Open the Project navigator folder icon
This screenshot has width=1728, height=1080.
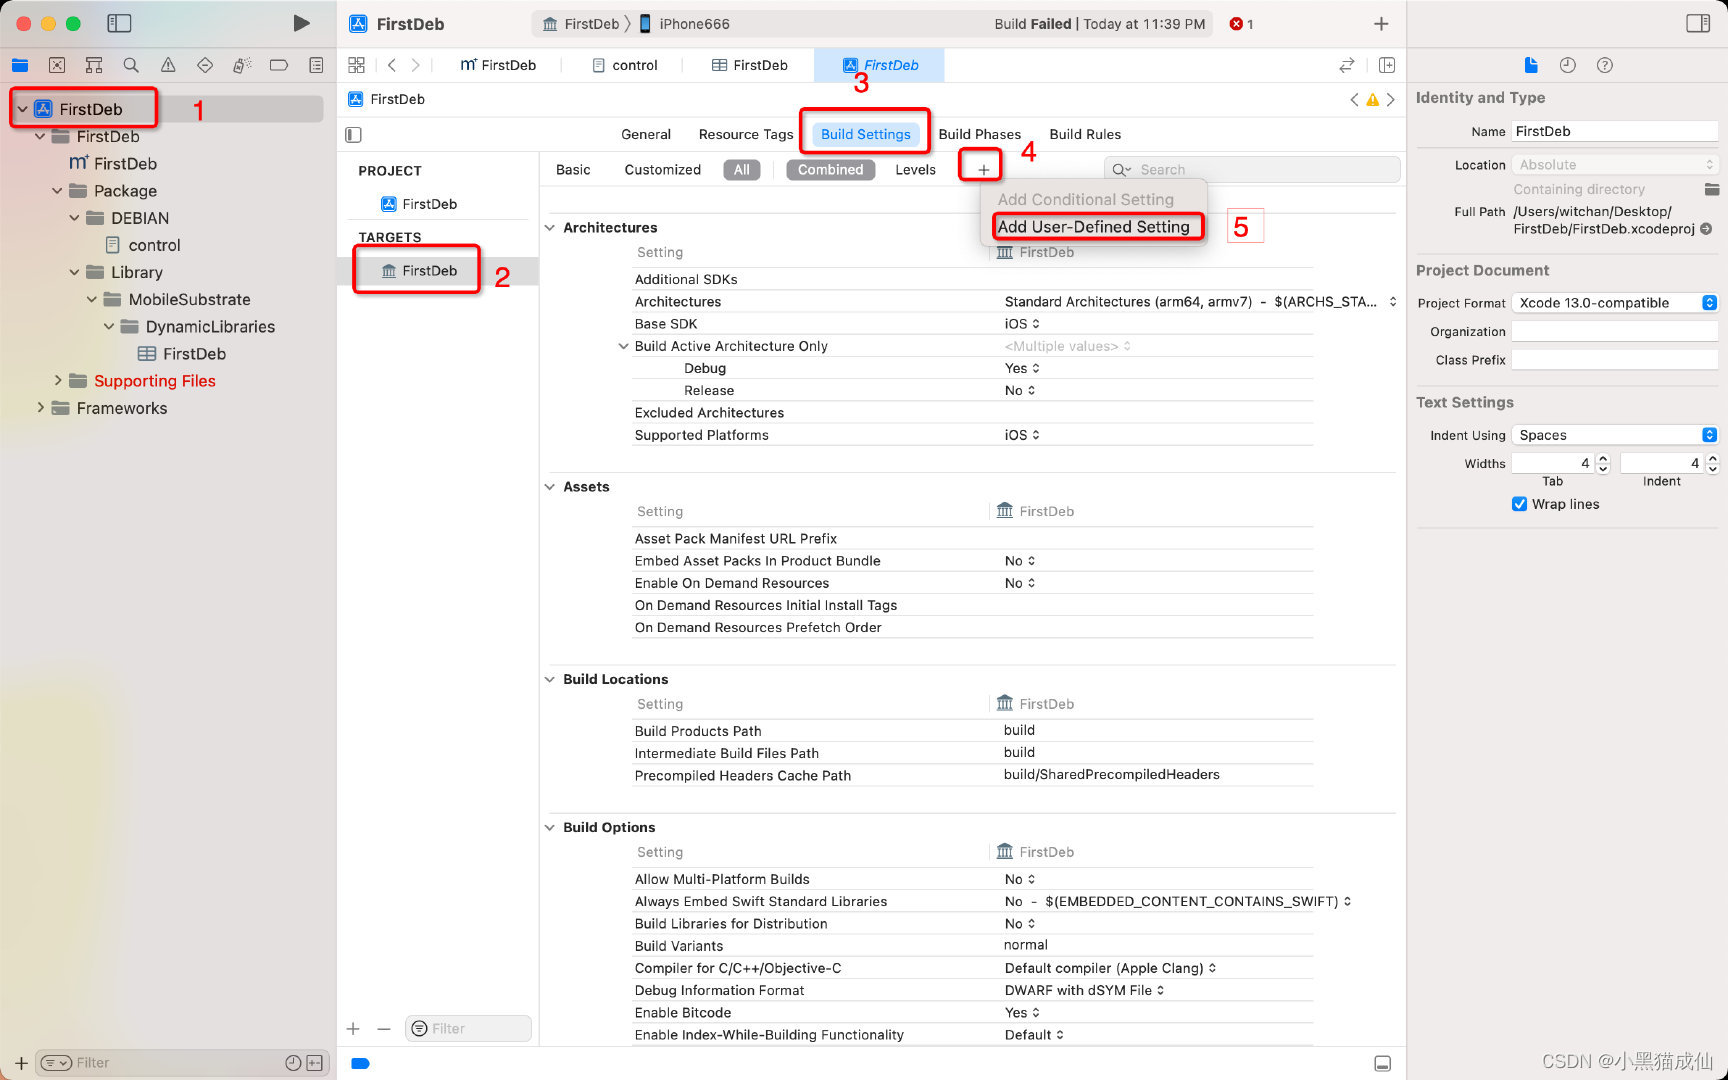tap(20, 65)
